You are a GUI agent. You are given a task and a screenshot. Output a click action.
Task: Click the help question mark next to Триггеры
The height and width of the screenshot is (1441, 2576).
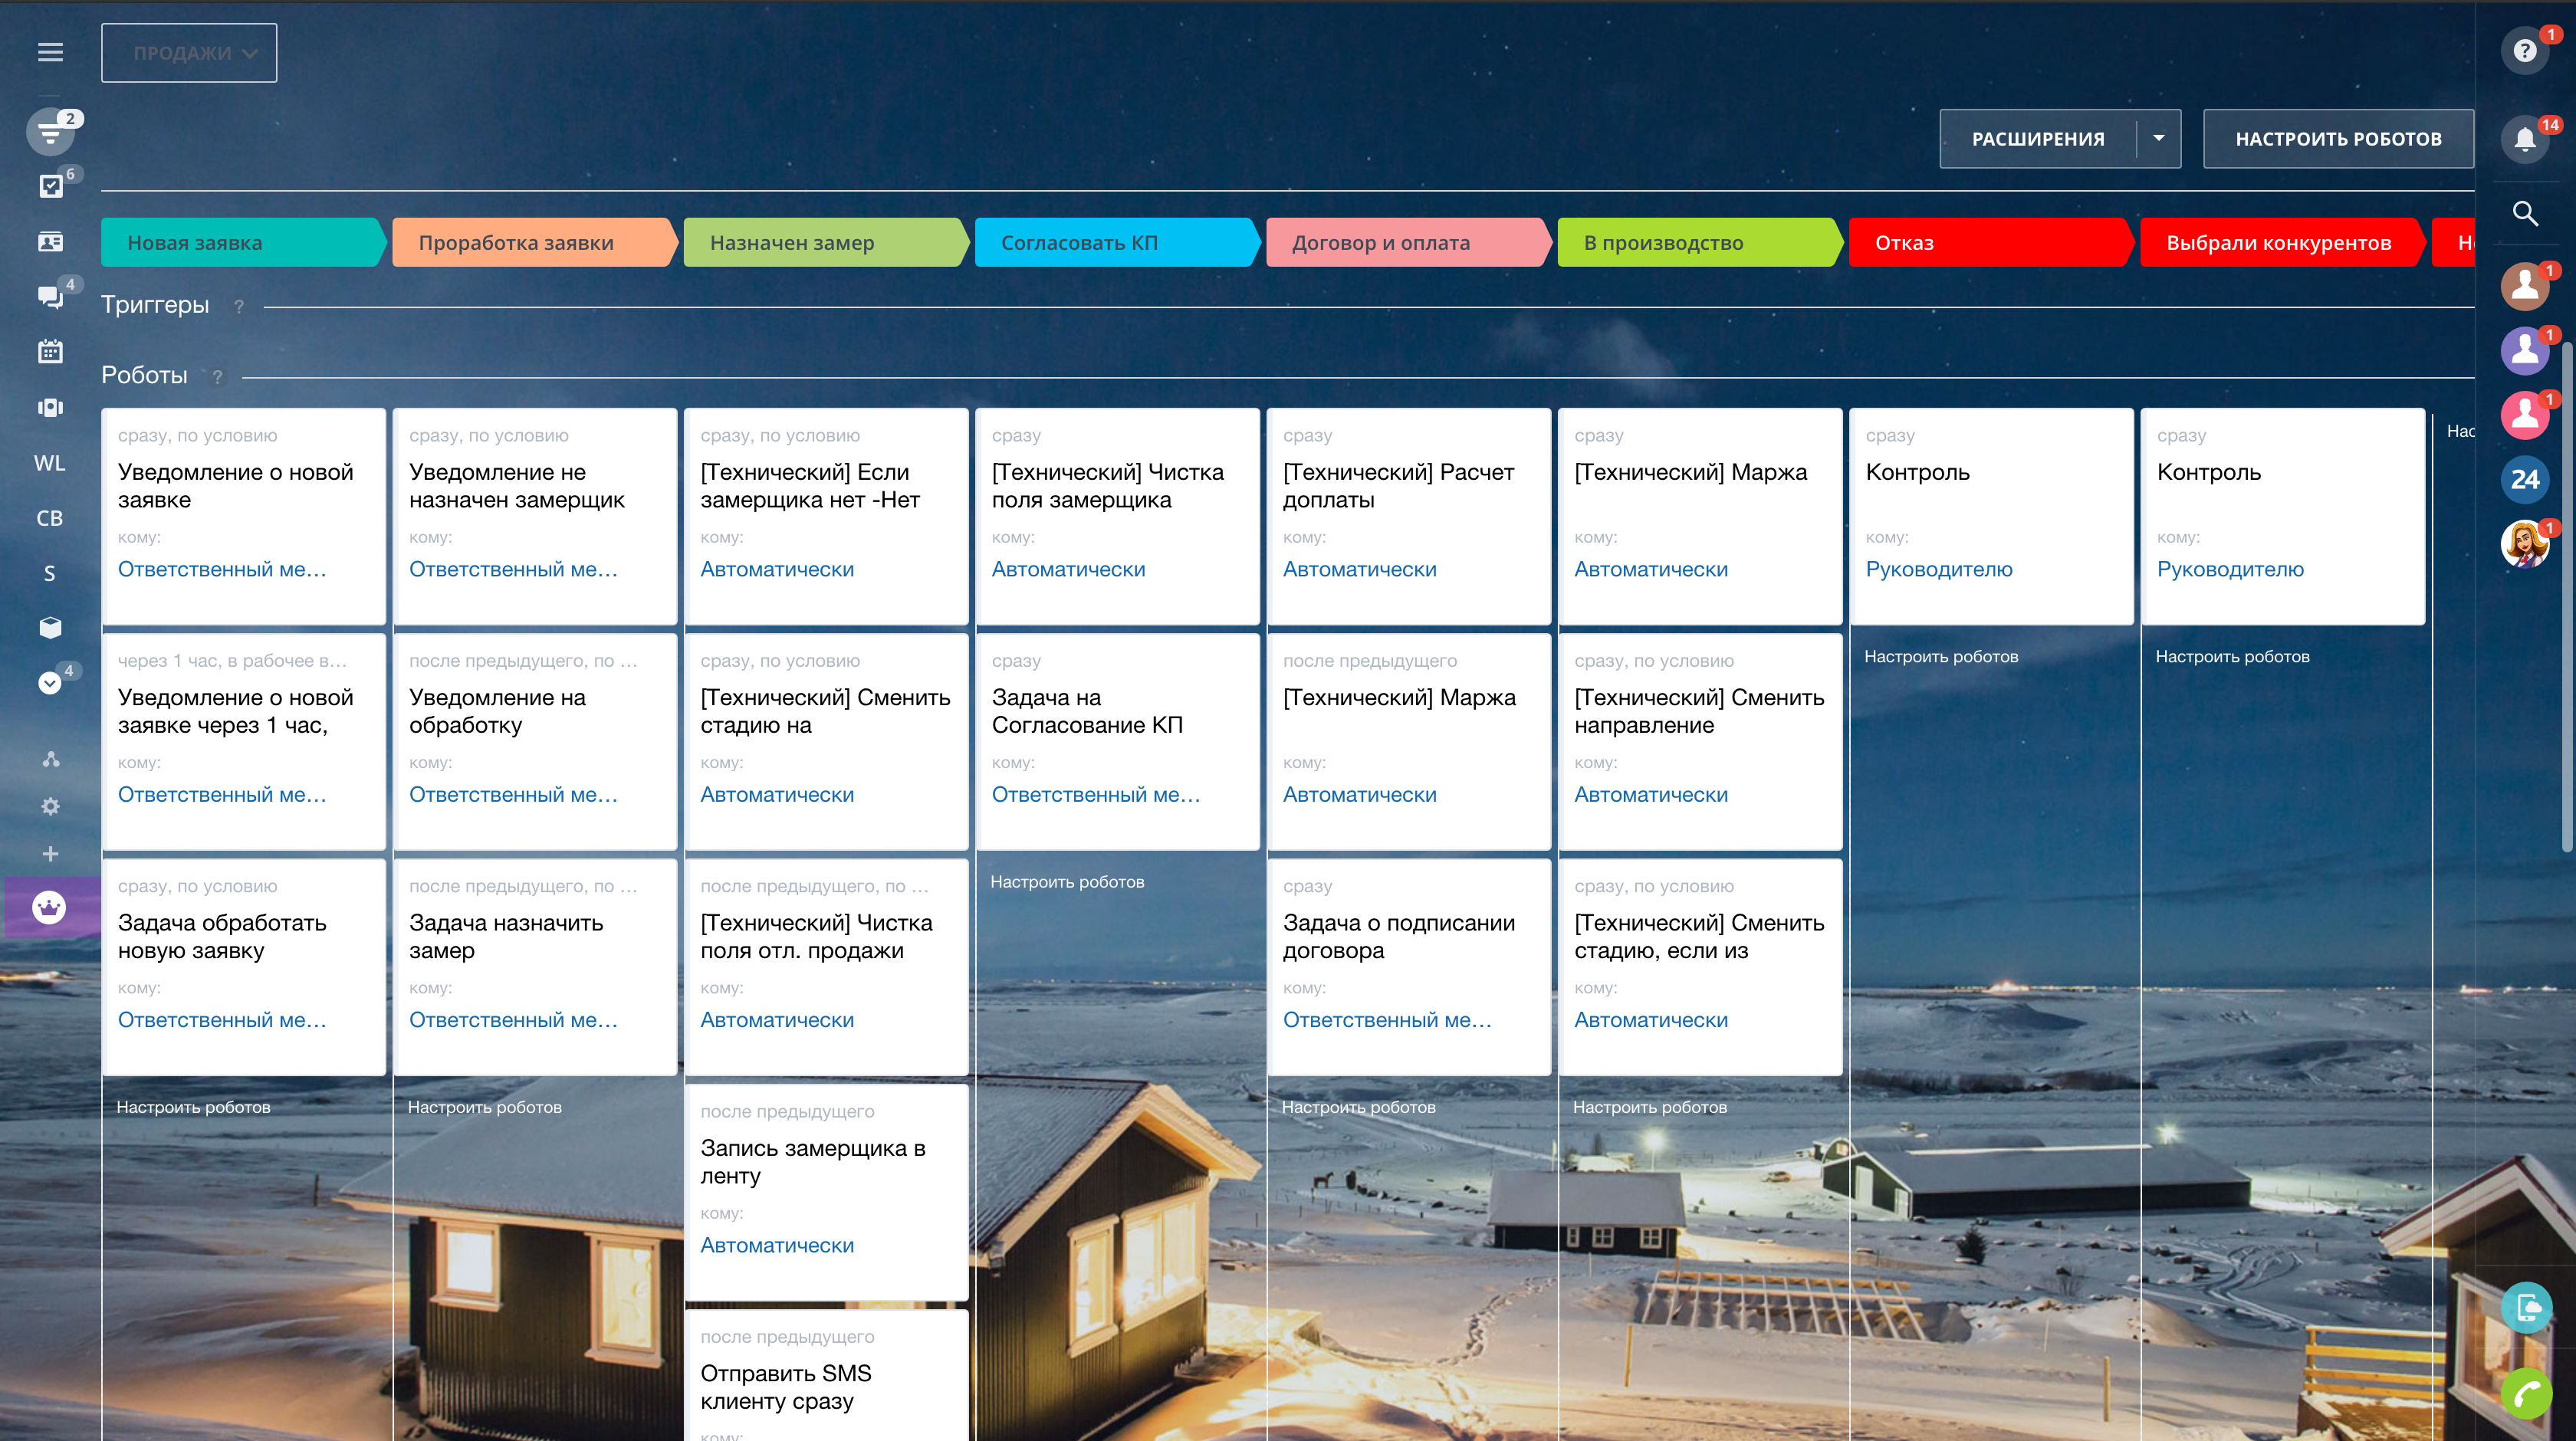(239, 307)
